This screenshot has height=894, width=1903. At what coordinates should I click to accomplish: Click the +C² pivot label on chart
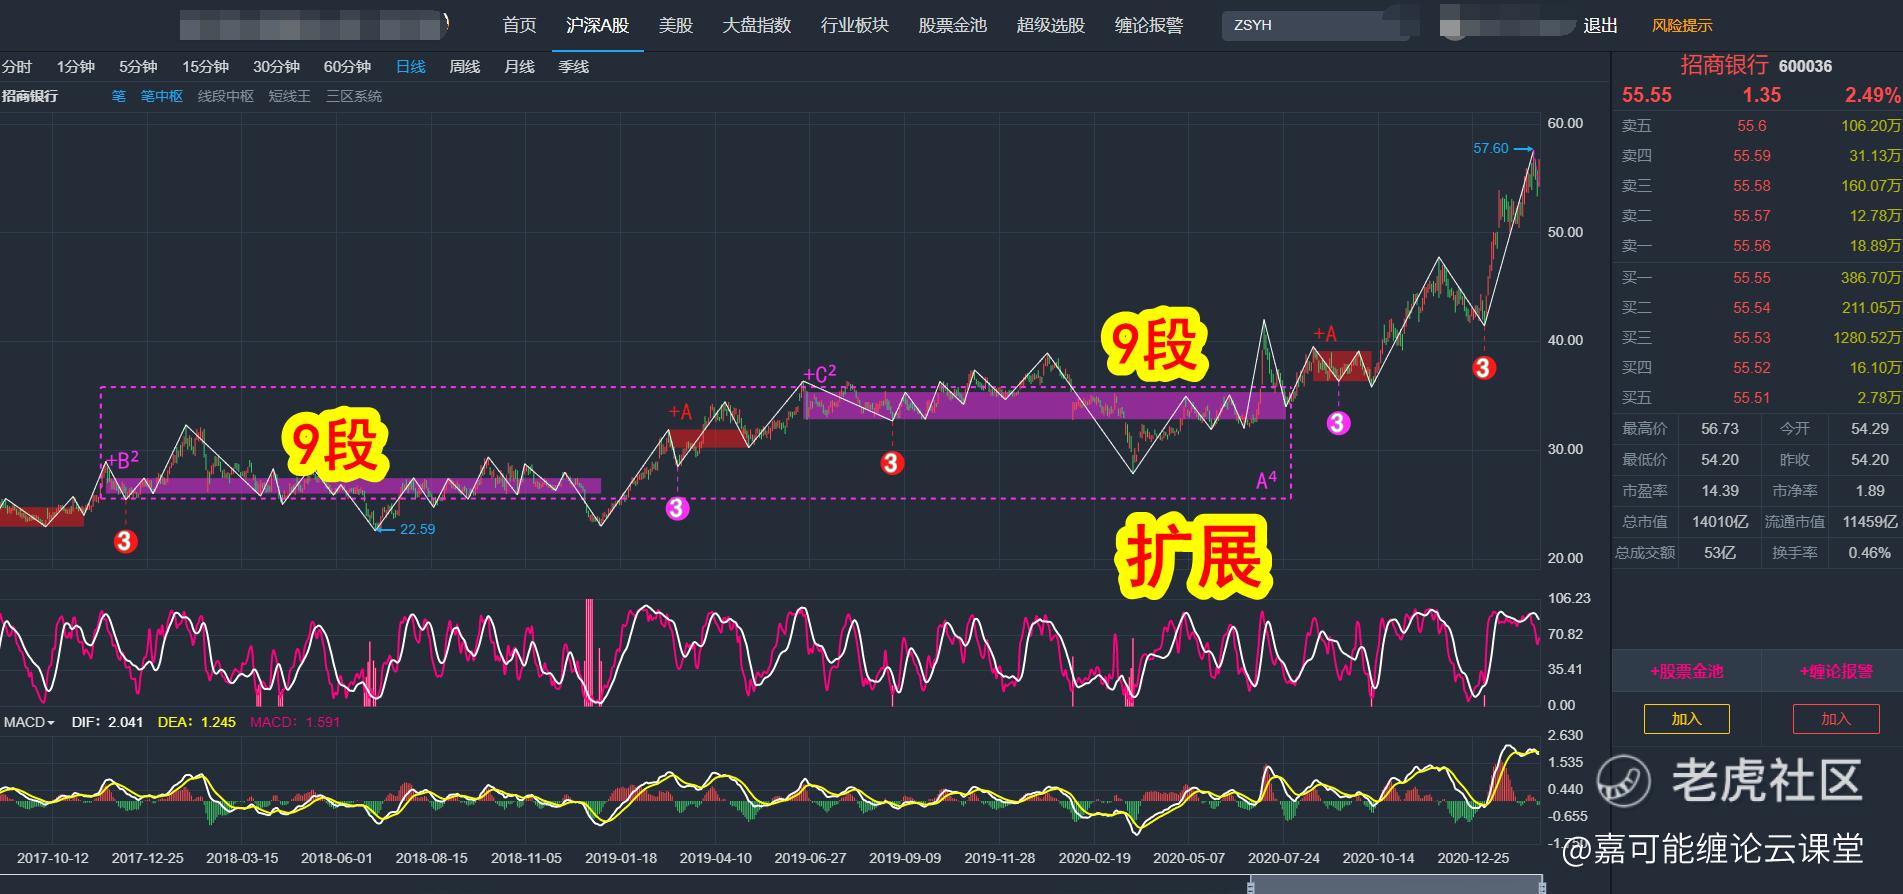[x=819, y=374]
